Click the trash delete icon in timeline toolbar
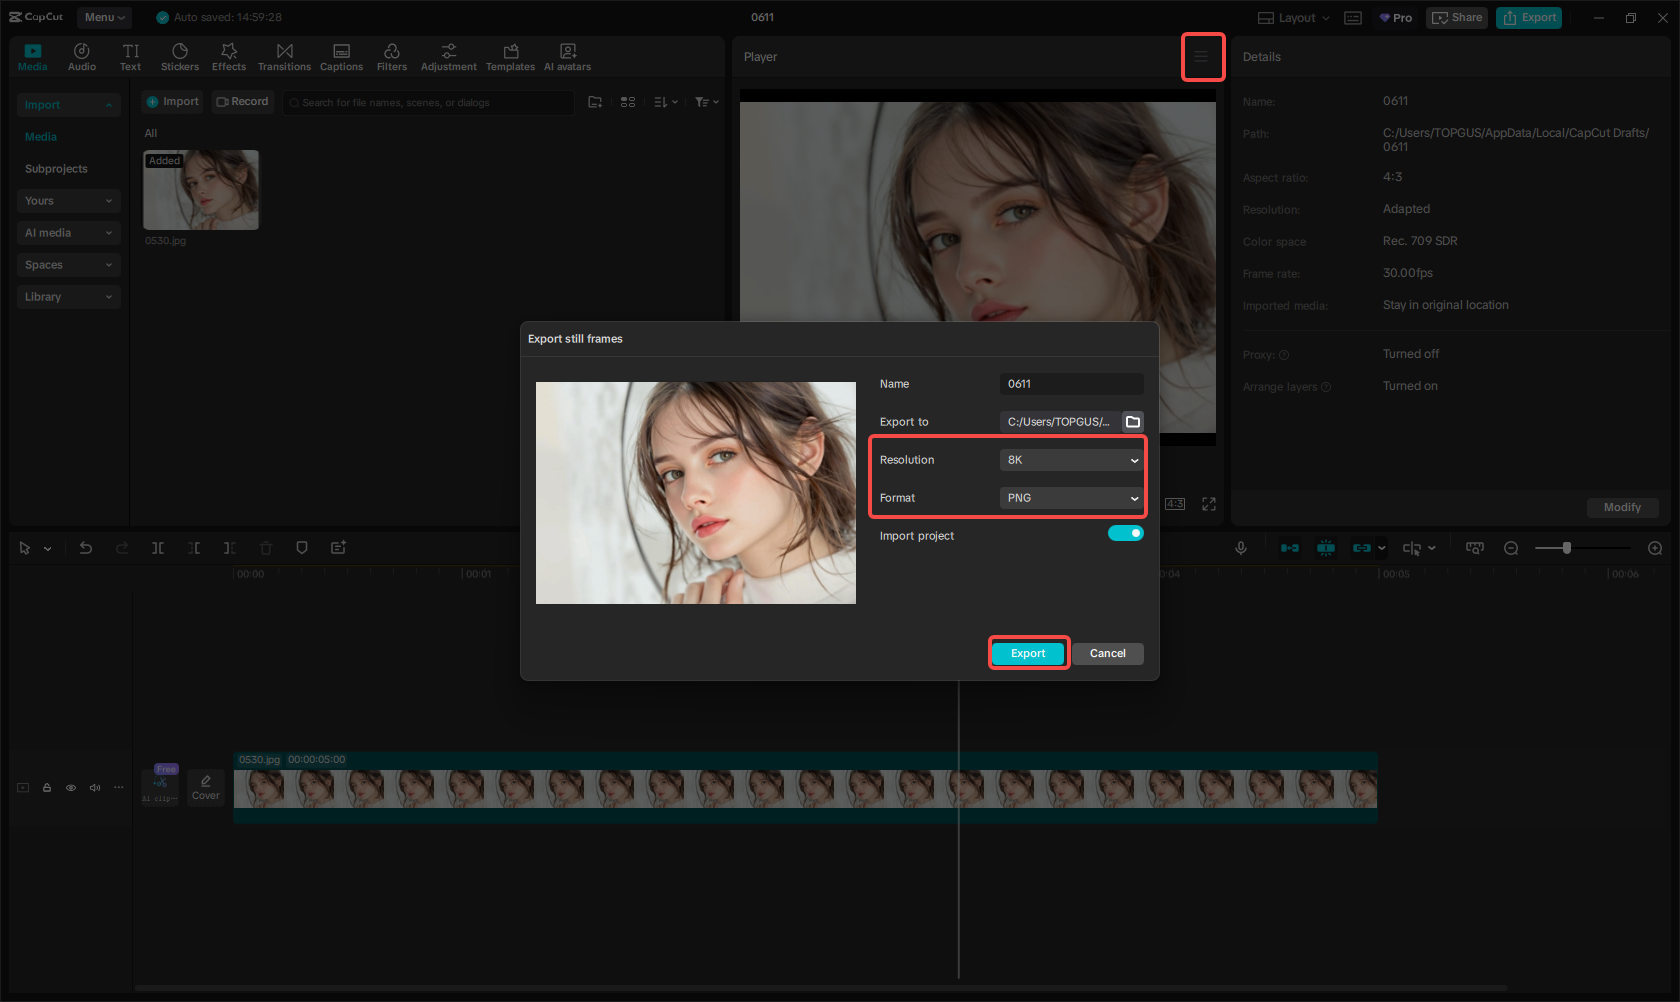The image size is (1680, 1002). click(266, 548)
